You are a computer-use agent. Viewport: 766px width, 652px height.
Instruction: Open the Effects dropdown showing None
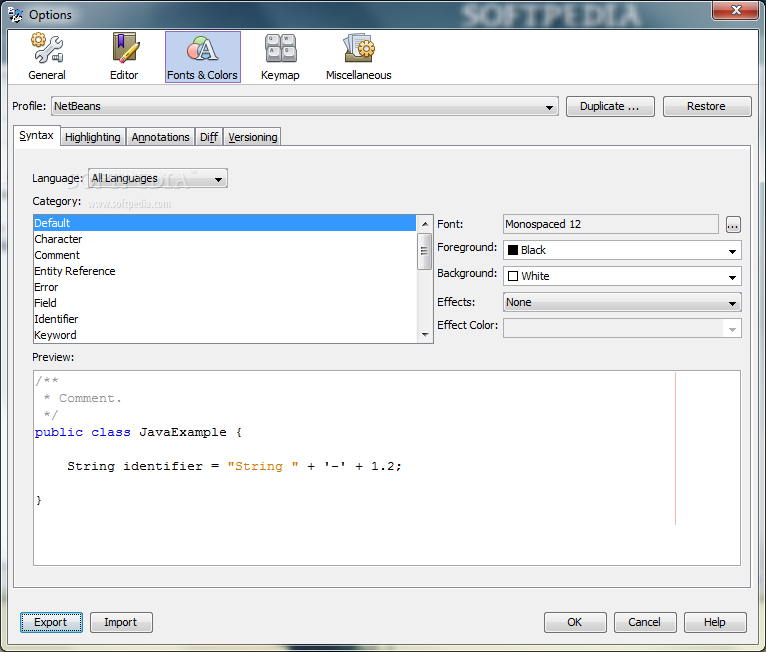click(622, 302)
